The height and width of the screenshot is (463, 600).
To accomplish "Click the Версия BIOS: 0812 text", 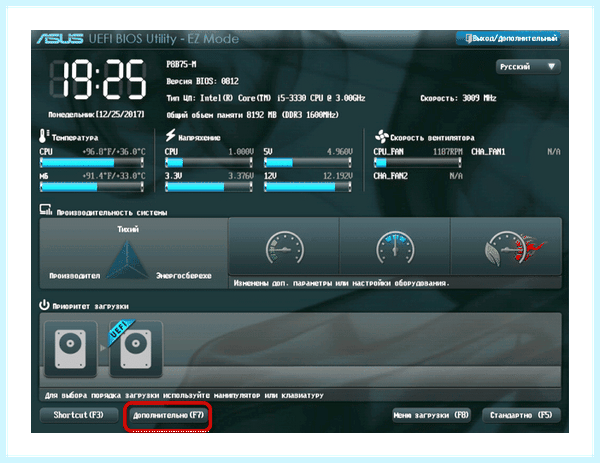I will tap(202, 81).
